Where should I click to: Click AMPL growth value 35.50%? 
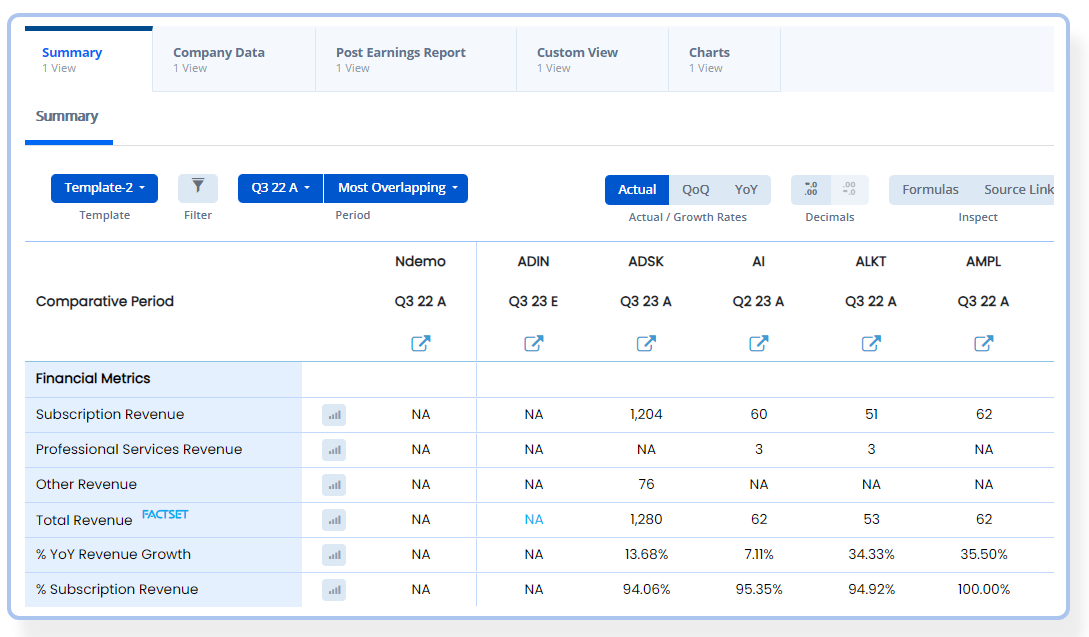pyautogui.click(x=983, y=554)
